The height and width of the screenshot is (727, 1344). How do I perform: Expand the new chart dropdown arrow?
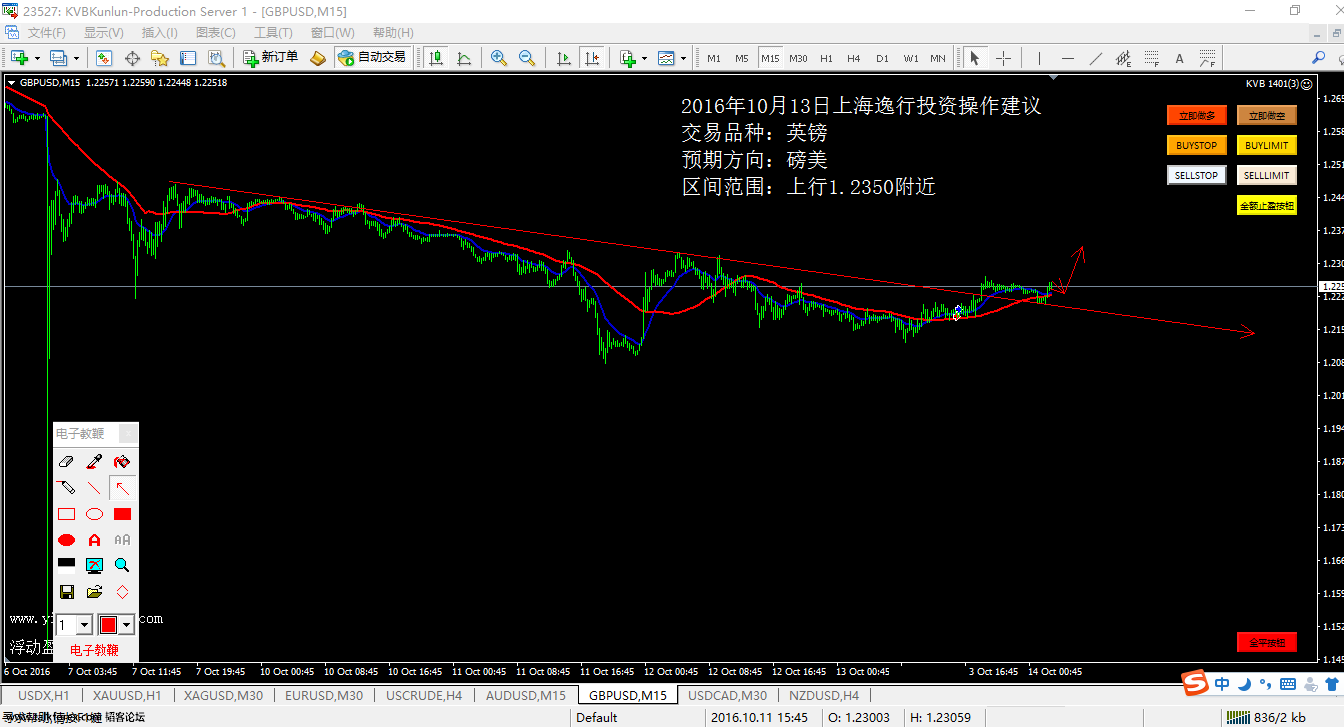point(37,58)
